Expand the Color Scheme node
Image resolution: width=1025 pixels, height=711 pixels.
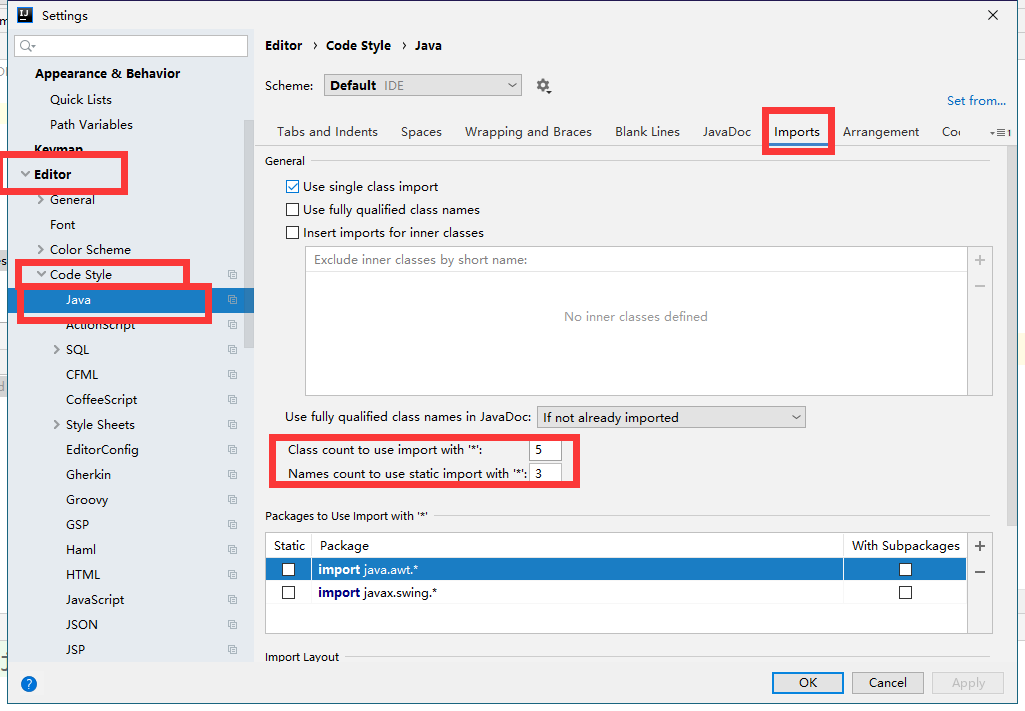(x=41, y=250)
